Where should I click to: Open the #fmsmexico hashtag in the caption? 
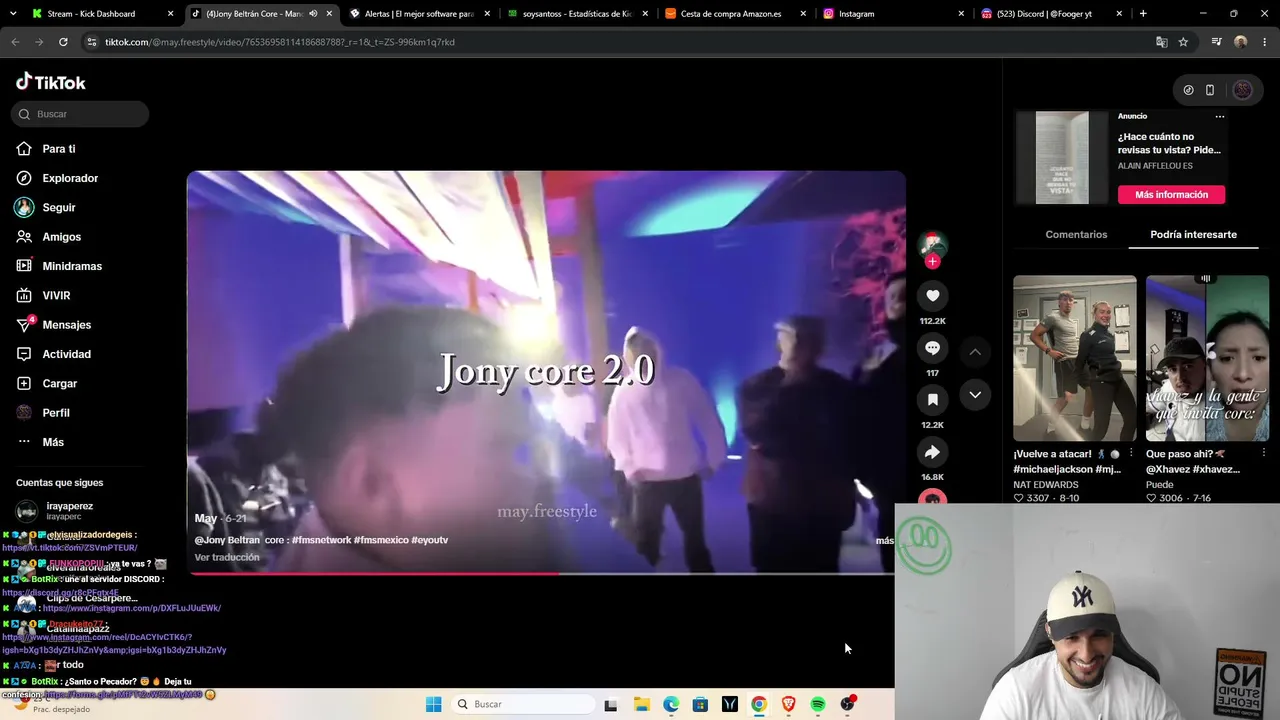(x=381, y=540)
